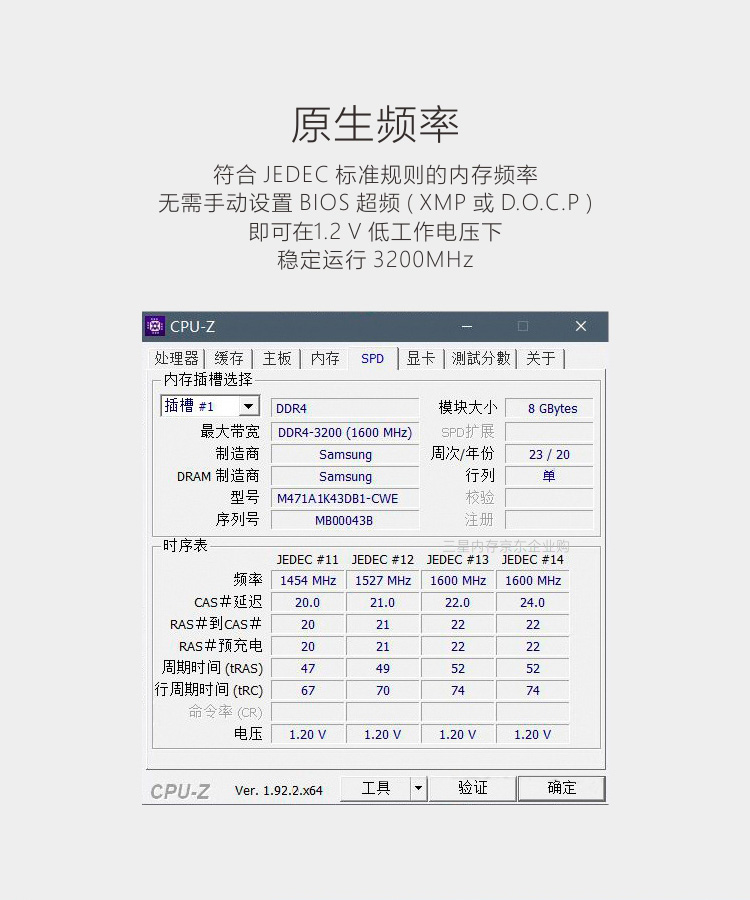Screen dimensions: 750x900
Task: Click the DDR4-3200 (1600 MHz) bandwidth field
Action: (345, 432)
